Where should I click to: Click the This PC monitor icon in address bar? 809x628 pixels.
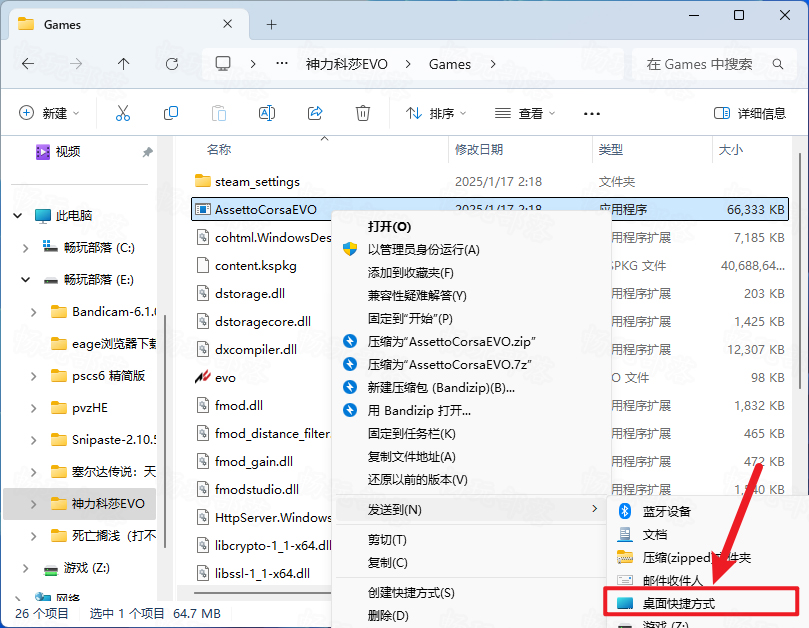(223, 64)
